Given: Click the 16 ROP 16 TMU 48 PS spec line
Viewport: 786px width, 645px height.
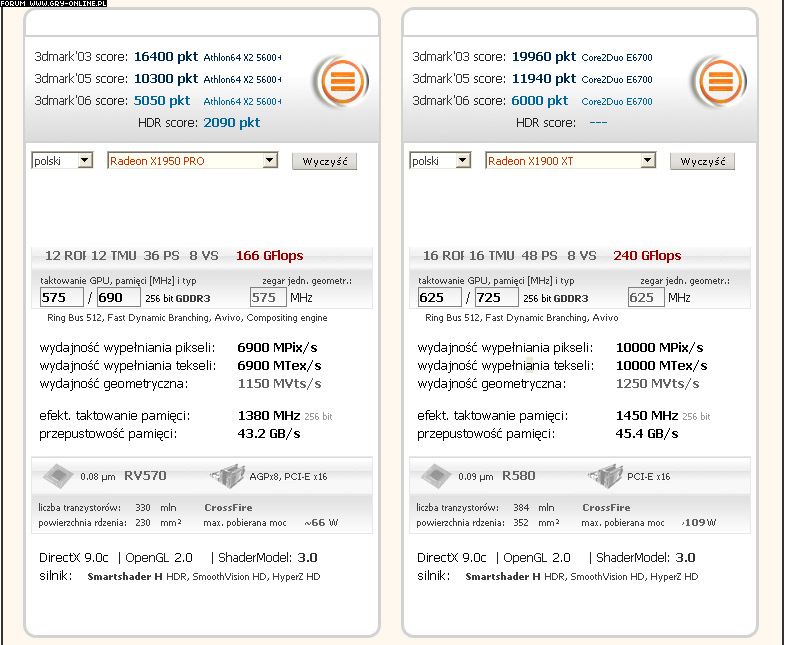Looking at the screenshot, I should [510, 256].
